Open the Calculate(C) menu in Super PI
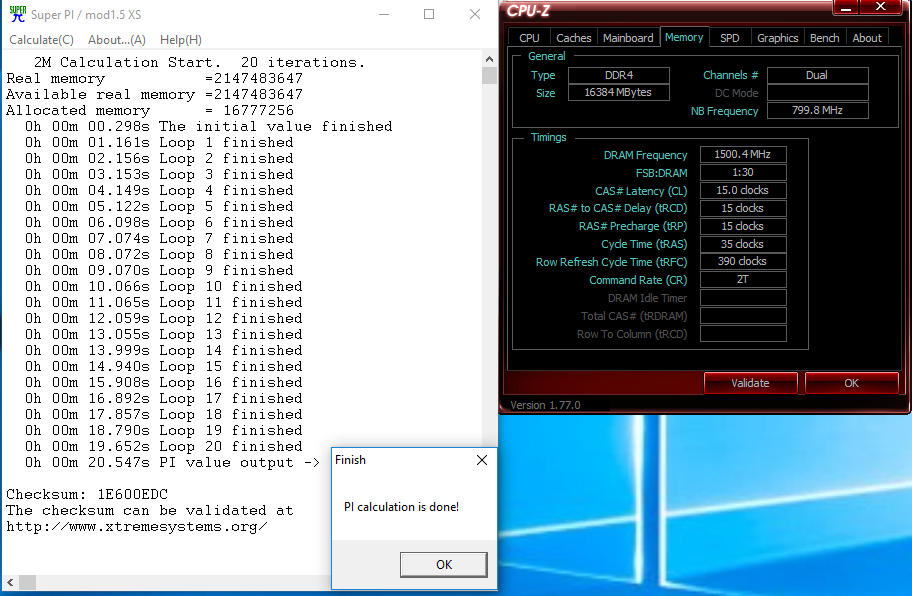 (41, 40)
